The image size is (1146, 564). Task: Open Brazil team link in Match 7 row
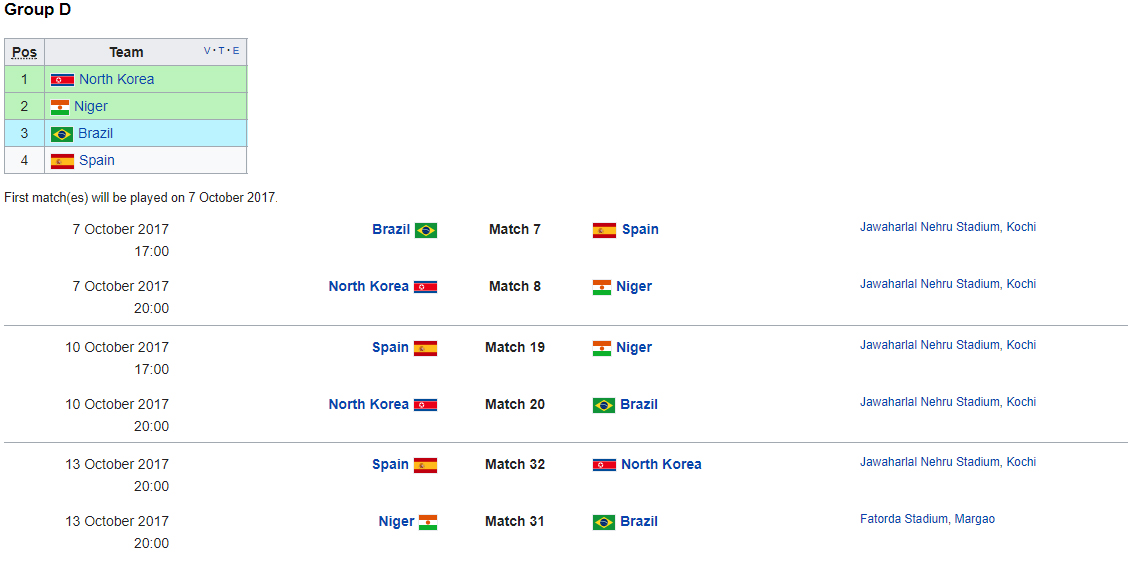(x=391, y=229)
